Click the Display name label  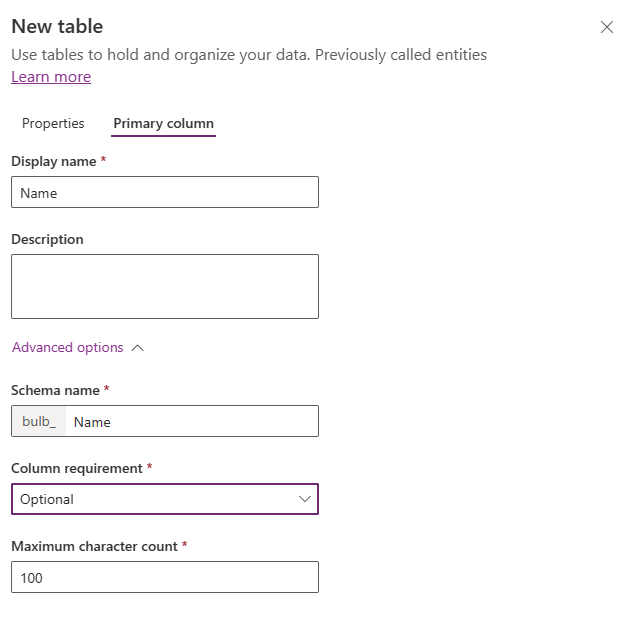click(x=54, y=161)
